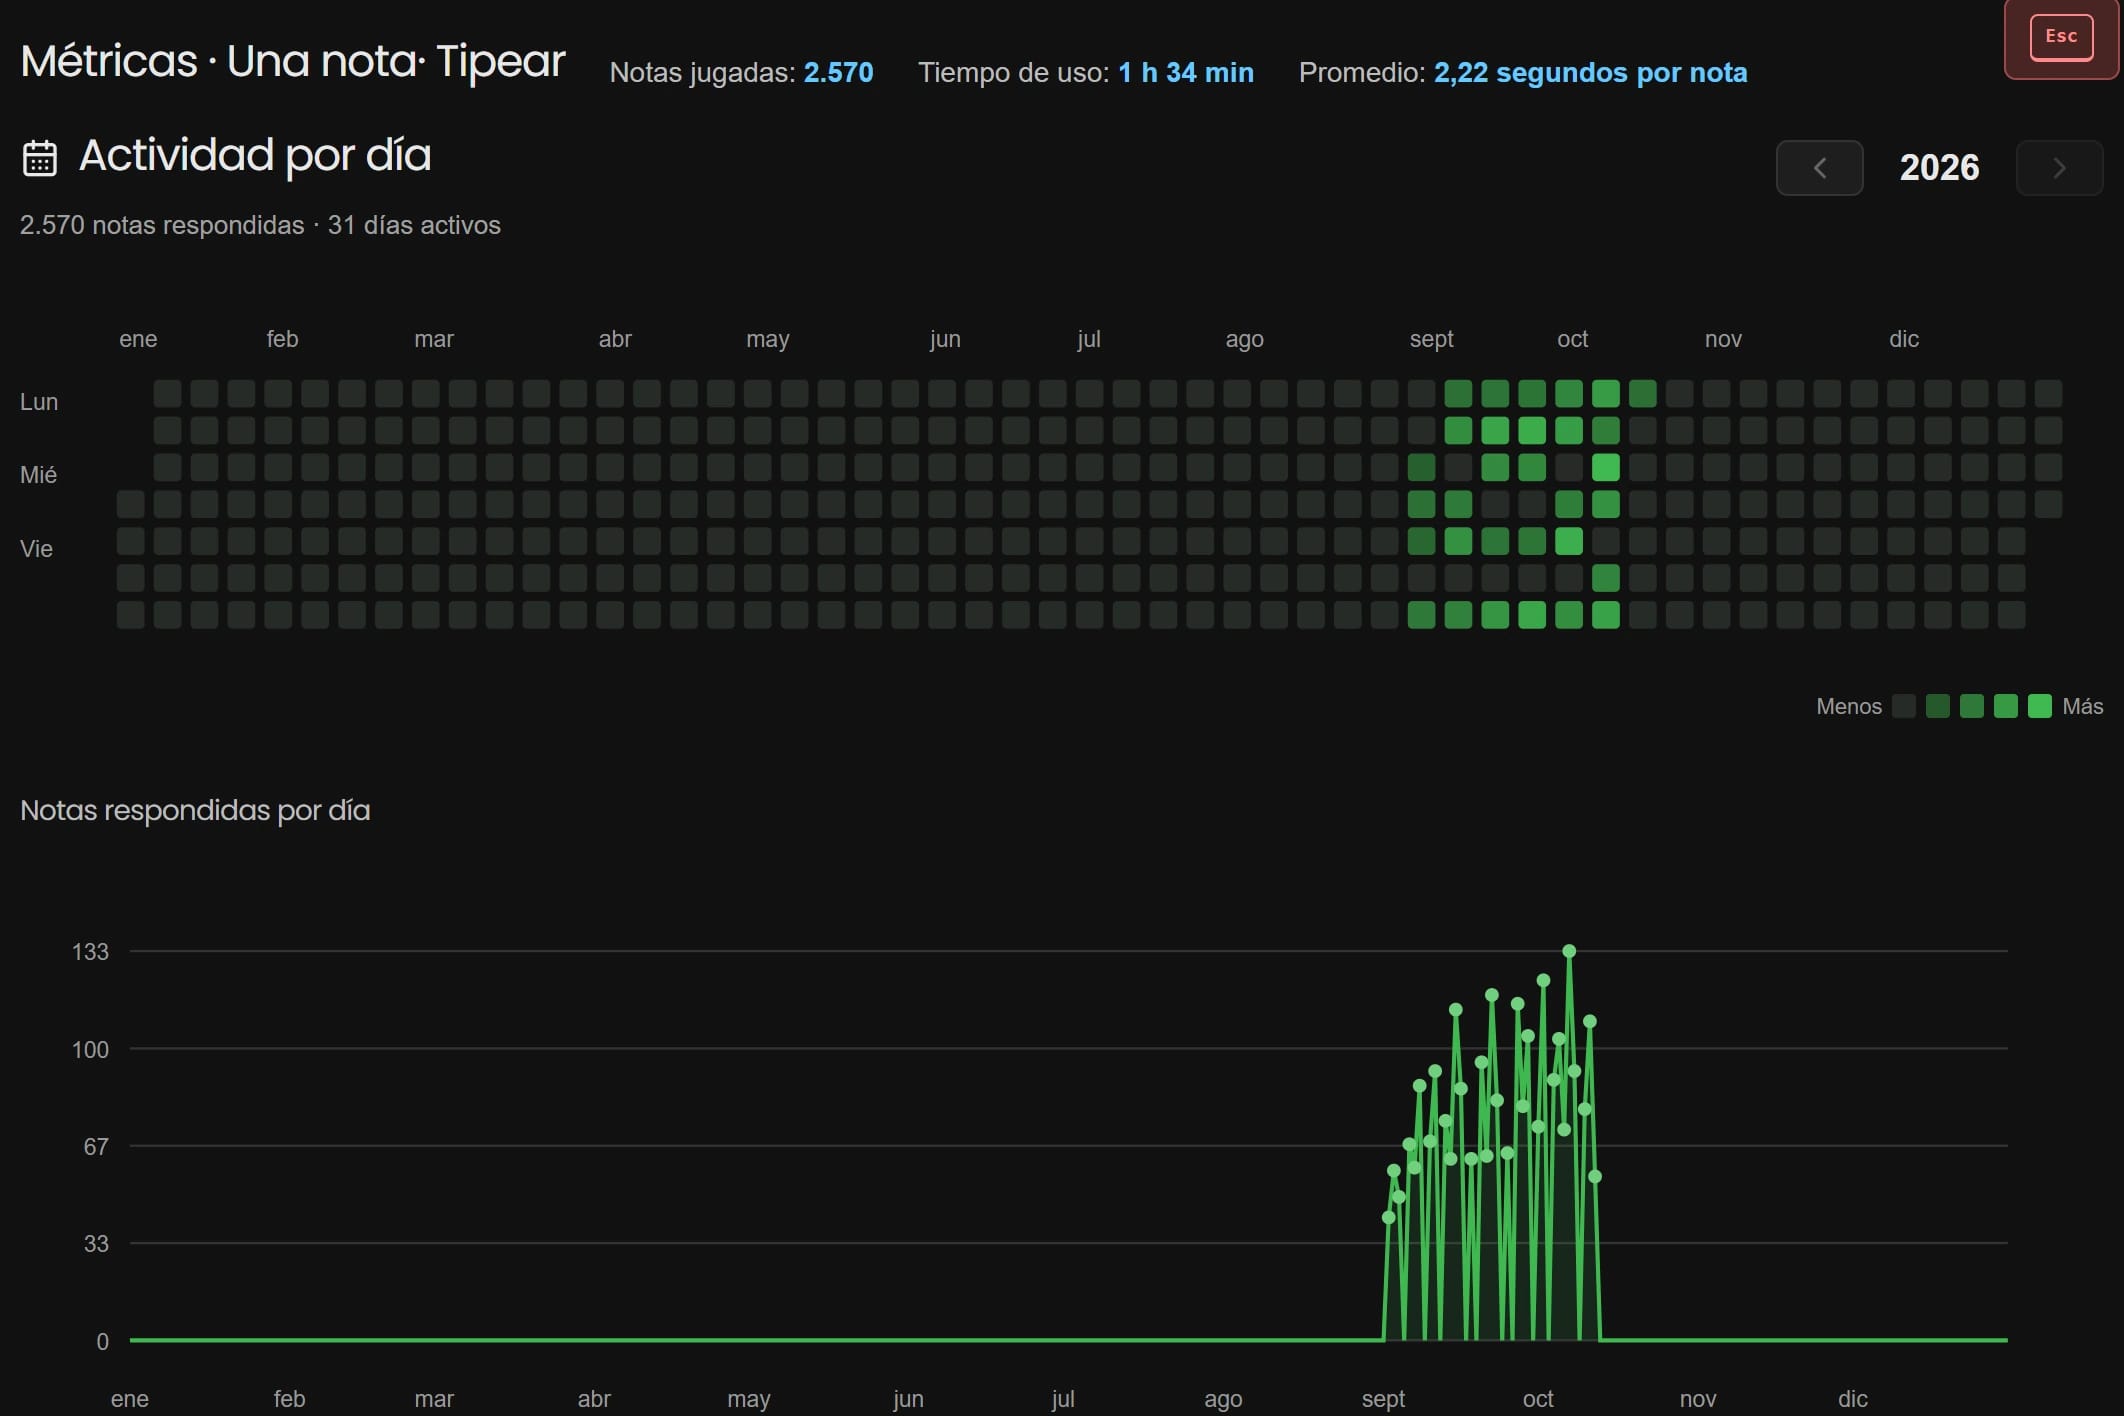Click the ene month label in heatmap
Image resolution: width=2124 pixels, height=1416 pixels.
[x=138, y=339]
